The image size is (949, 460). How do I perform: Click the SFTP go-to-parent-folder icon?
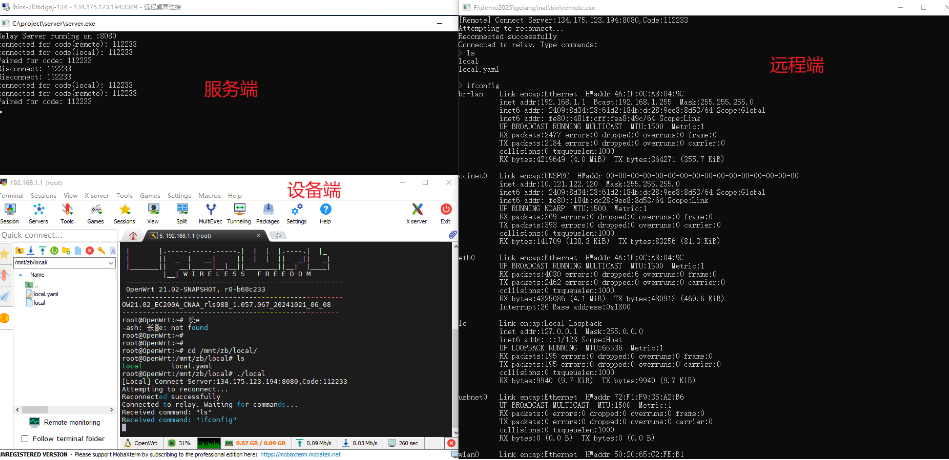coord(19,250)
